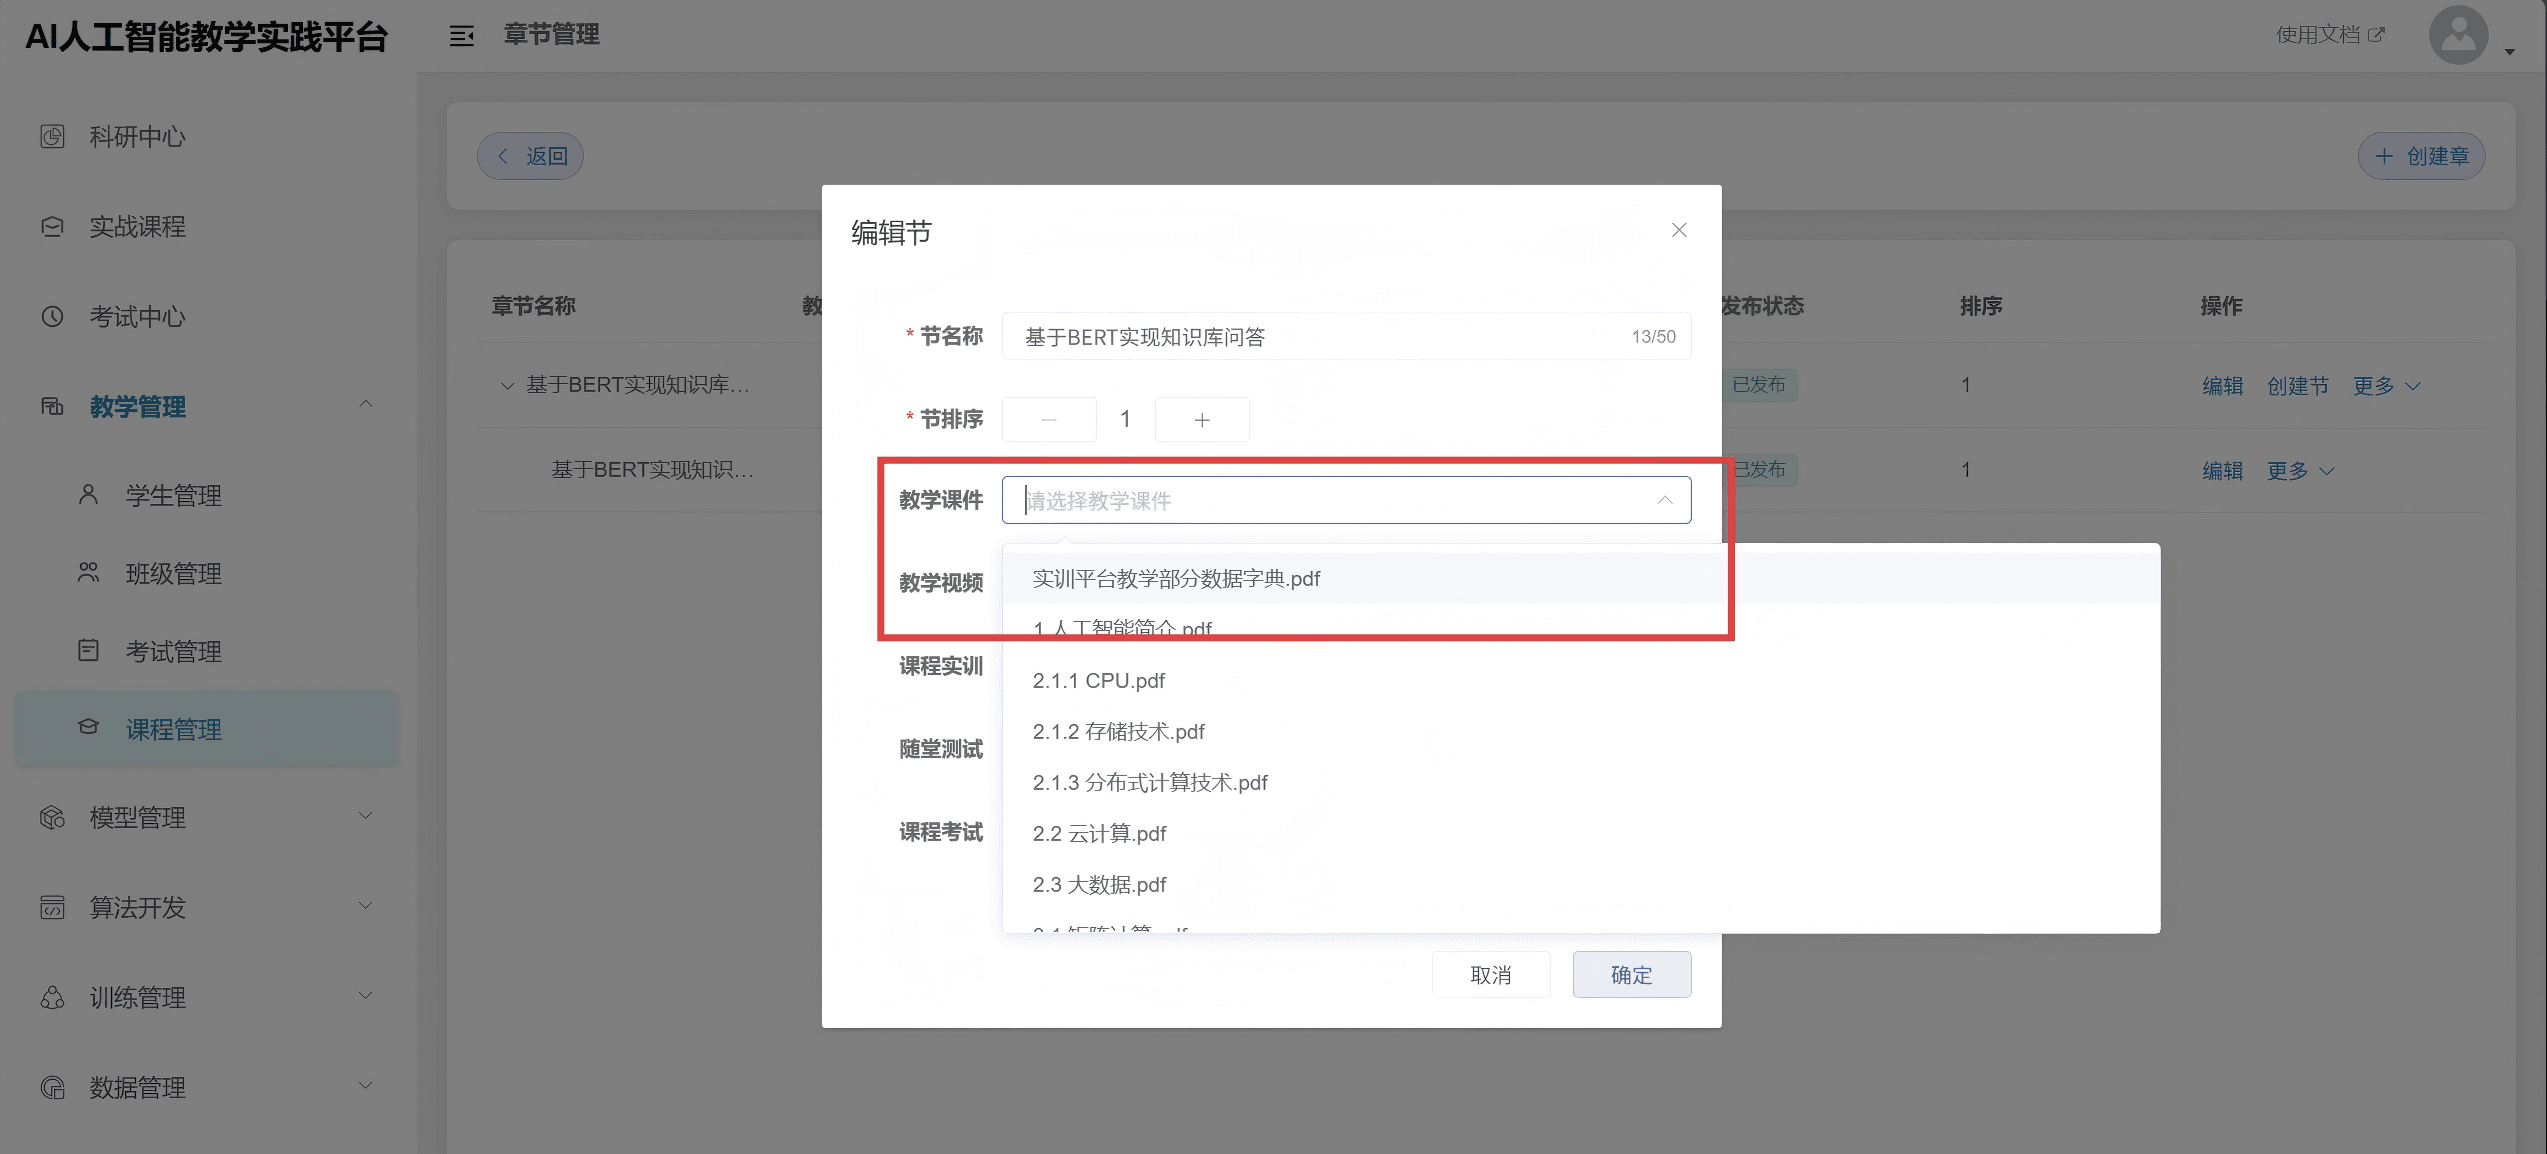Go to 班级管理 page

pyautogui.click(x=173, y=573)
